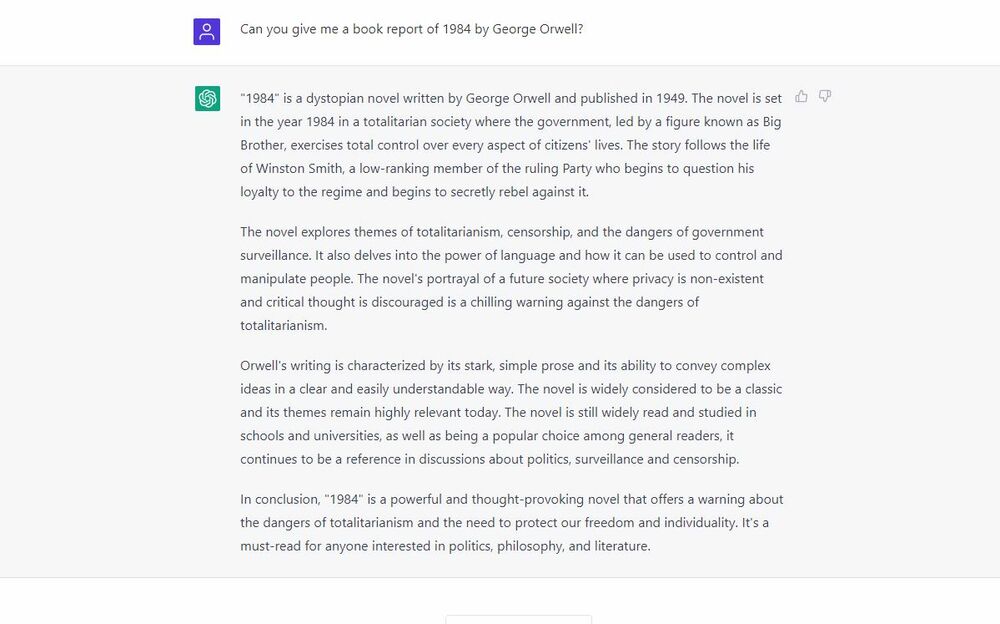Image resolution: width=1000 pixels, height=624 pixels.
Task: Click the green ChatGPT logo avatar
Action: pyautogui.click(x=207, y=98)
